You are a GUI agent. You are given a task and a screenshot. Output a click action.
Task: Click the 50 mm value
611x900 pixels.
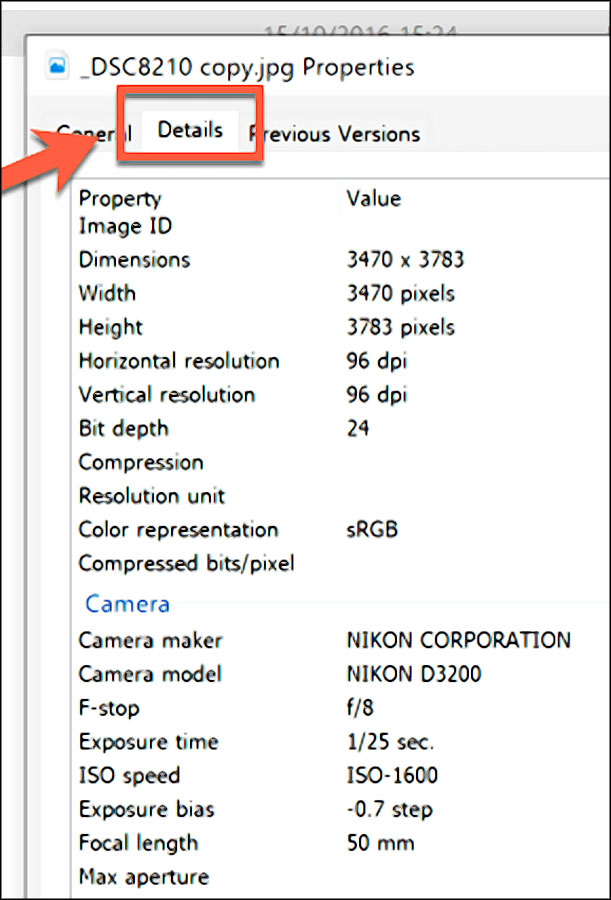click(x=380, y=844)
